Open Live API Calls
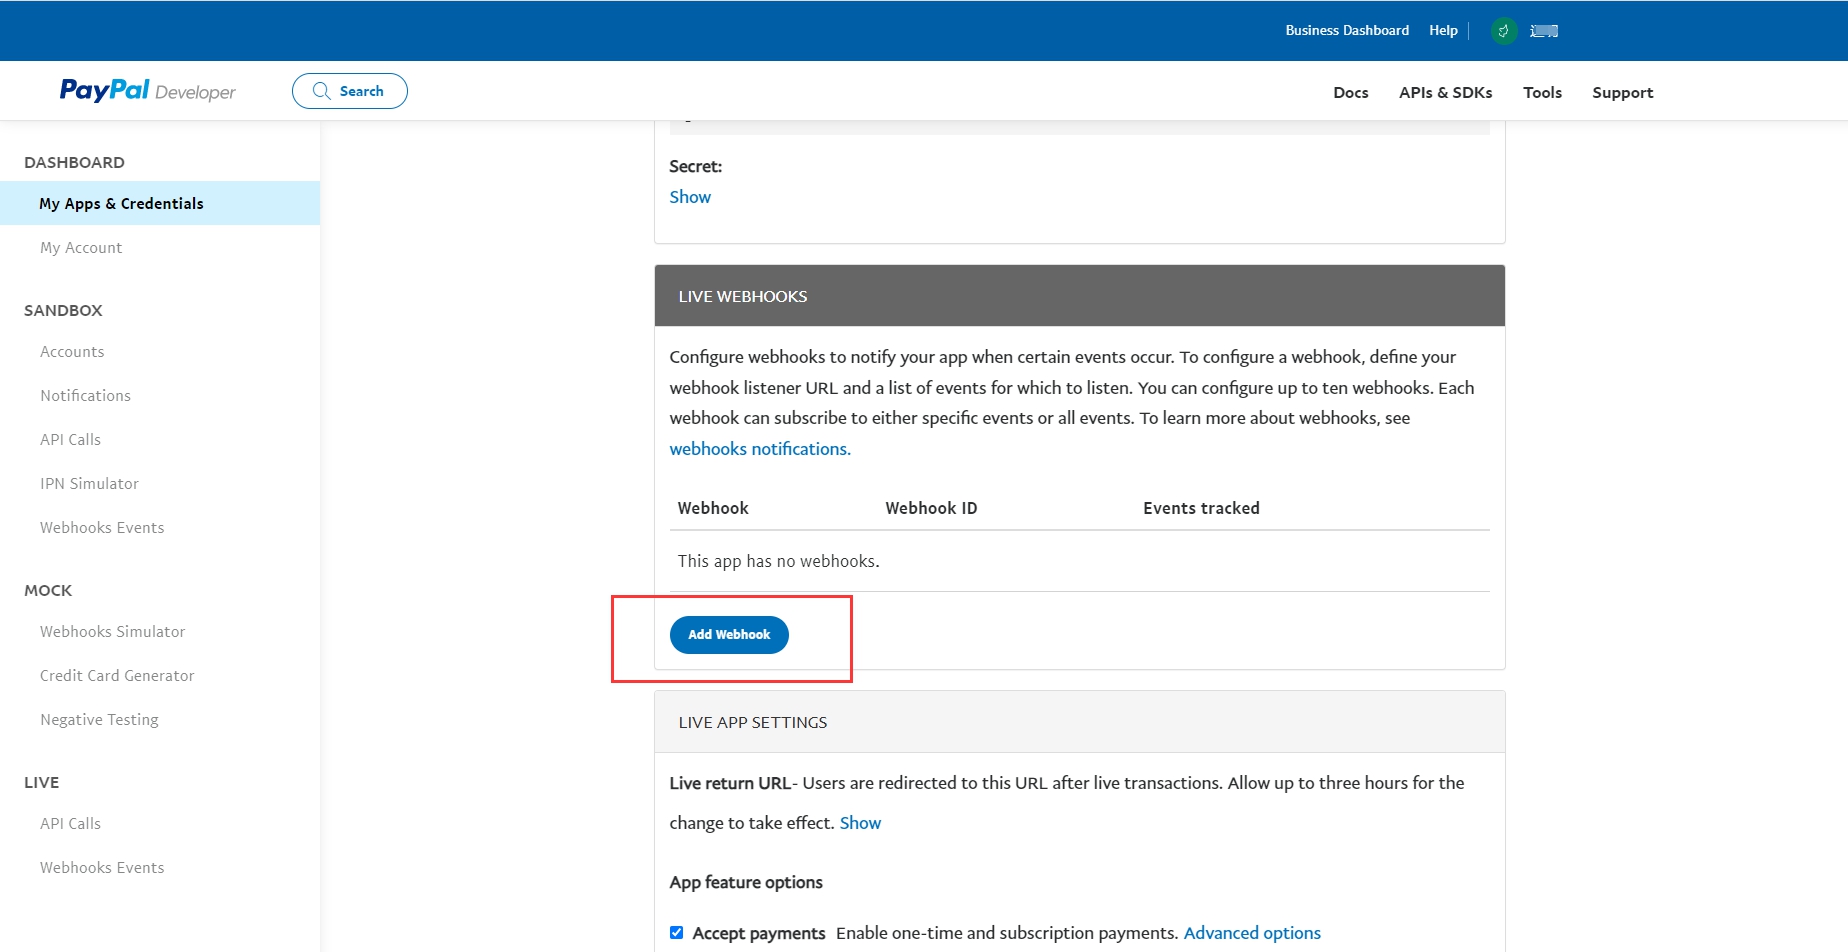This screenshot has width=1848, height=952. click(x=70, y=824)
